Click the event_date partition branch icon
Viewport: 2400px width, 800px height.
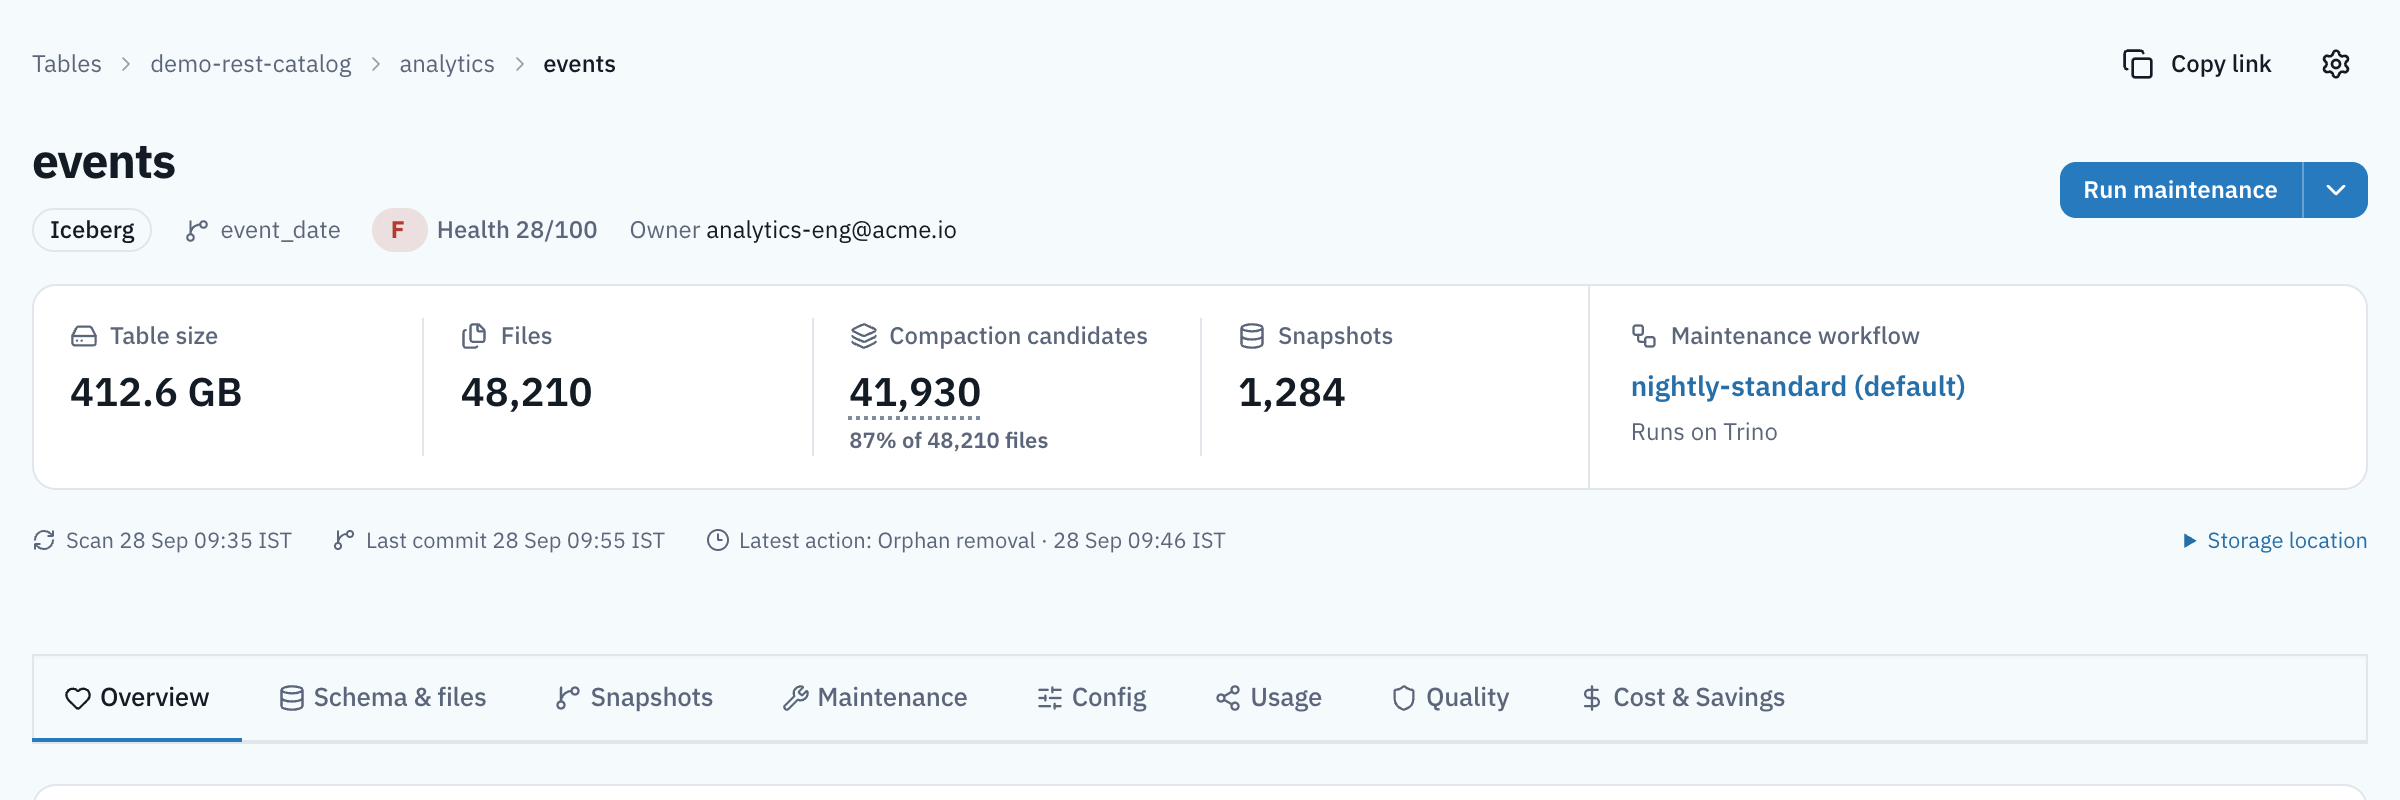[197, 230]
